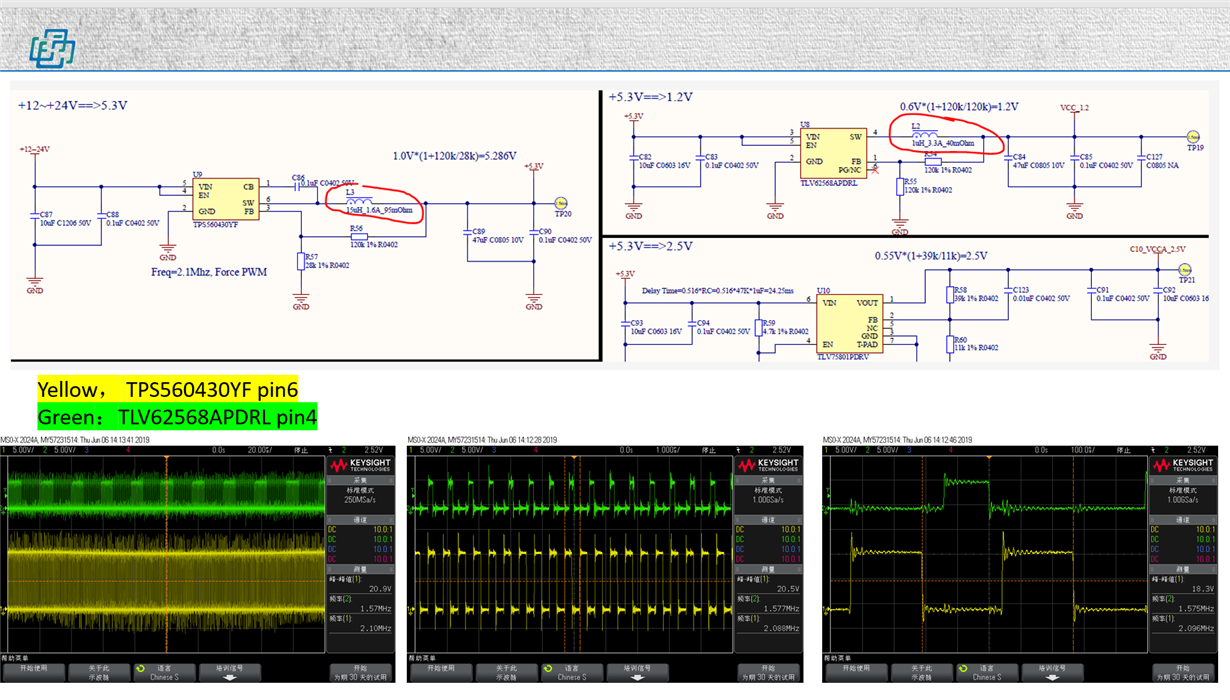The image size is (1230, 700).
Task: Click the language cycle icon on the 20.9V scope
Action: coord(140,669)
